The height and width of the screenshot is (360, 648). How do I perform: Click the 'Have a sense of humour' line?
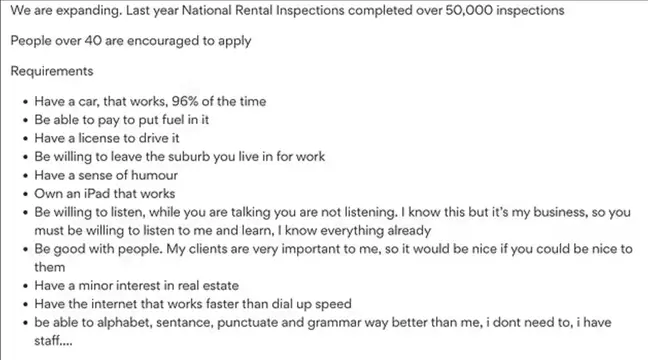point(106,175)
